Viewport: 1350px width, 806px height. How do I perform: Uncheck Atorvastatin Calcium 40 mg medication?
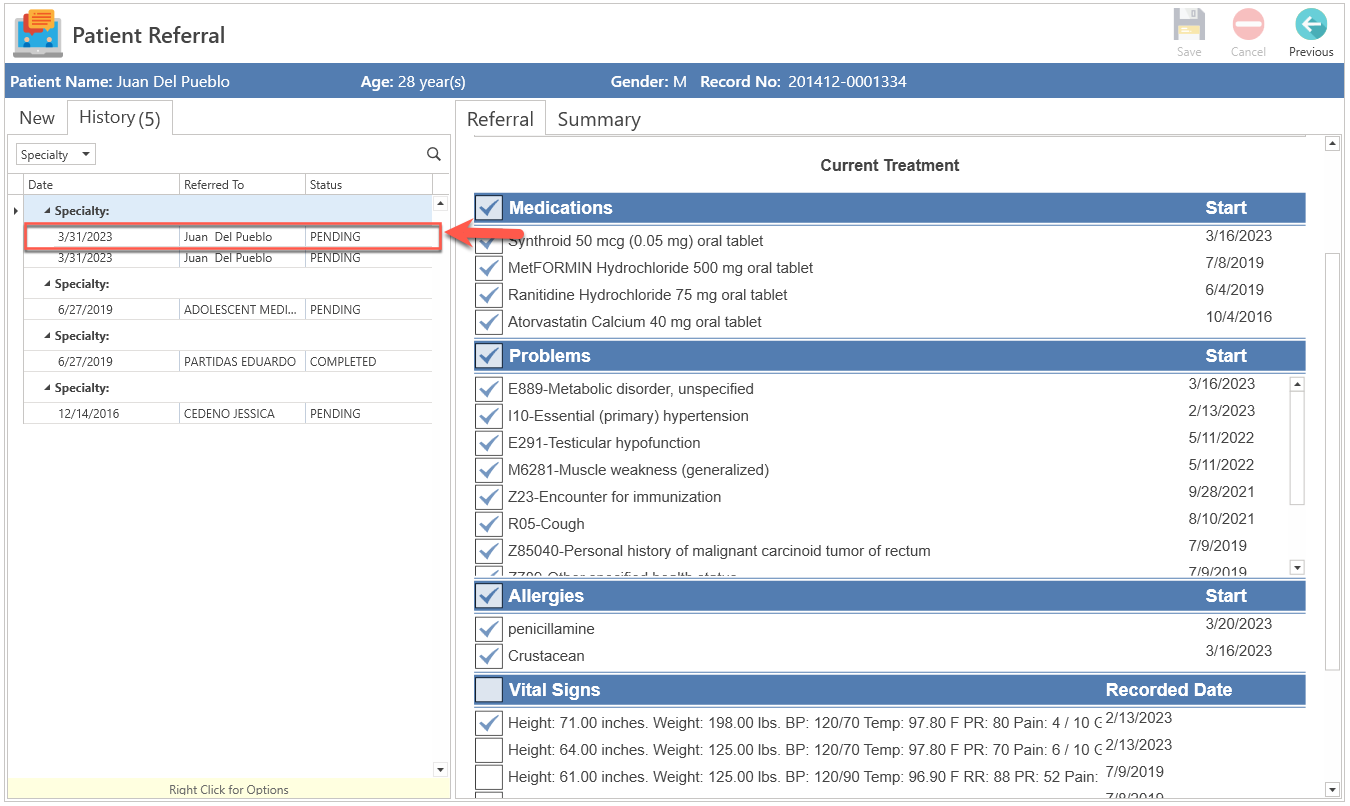[489, 322]
